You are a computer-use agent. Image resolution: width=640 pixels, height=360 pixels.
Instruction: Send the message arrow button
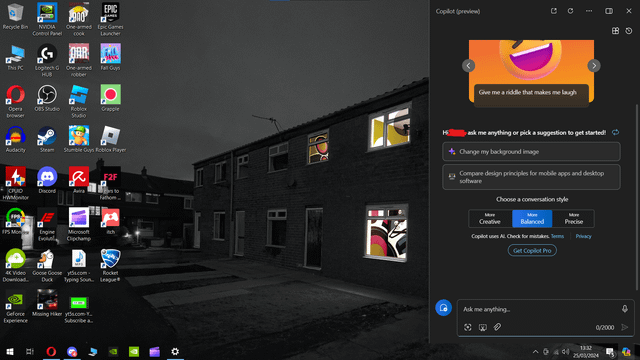click(625, 327)
